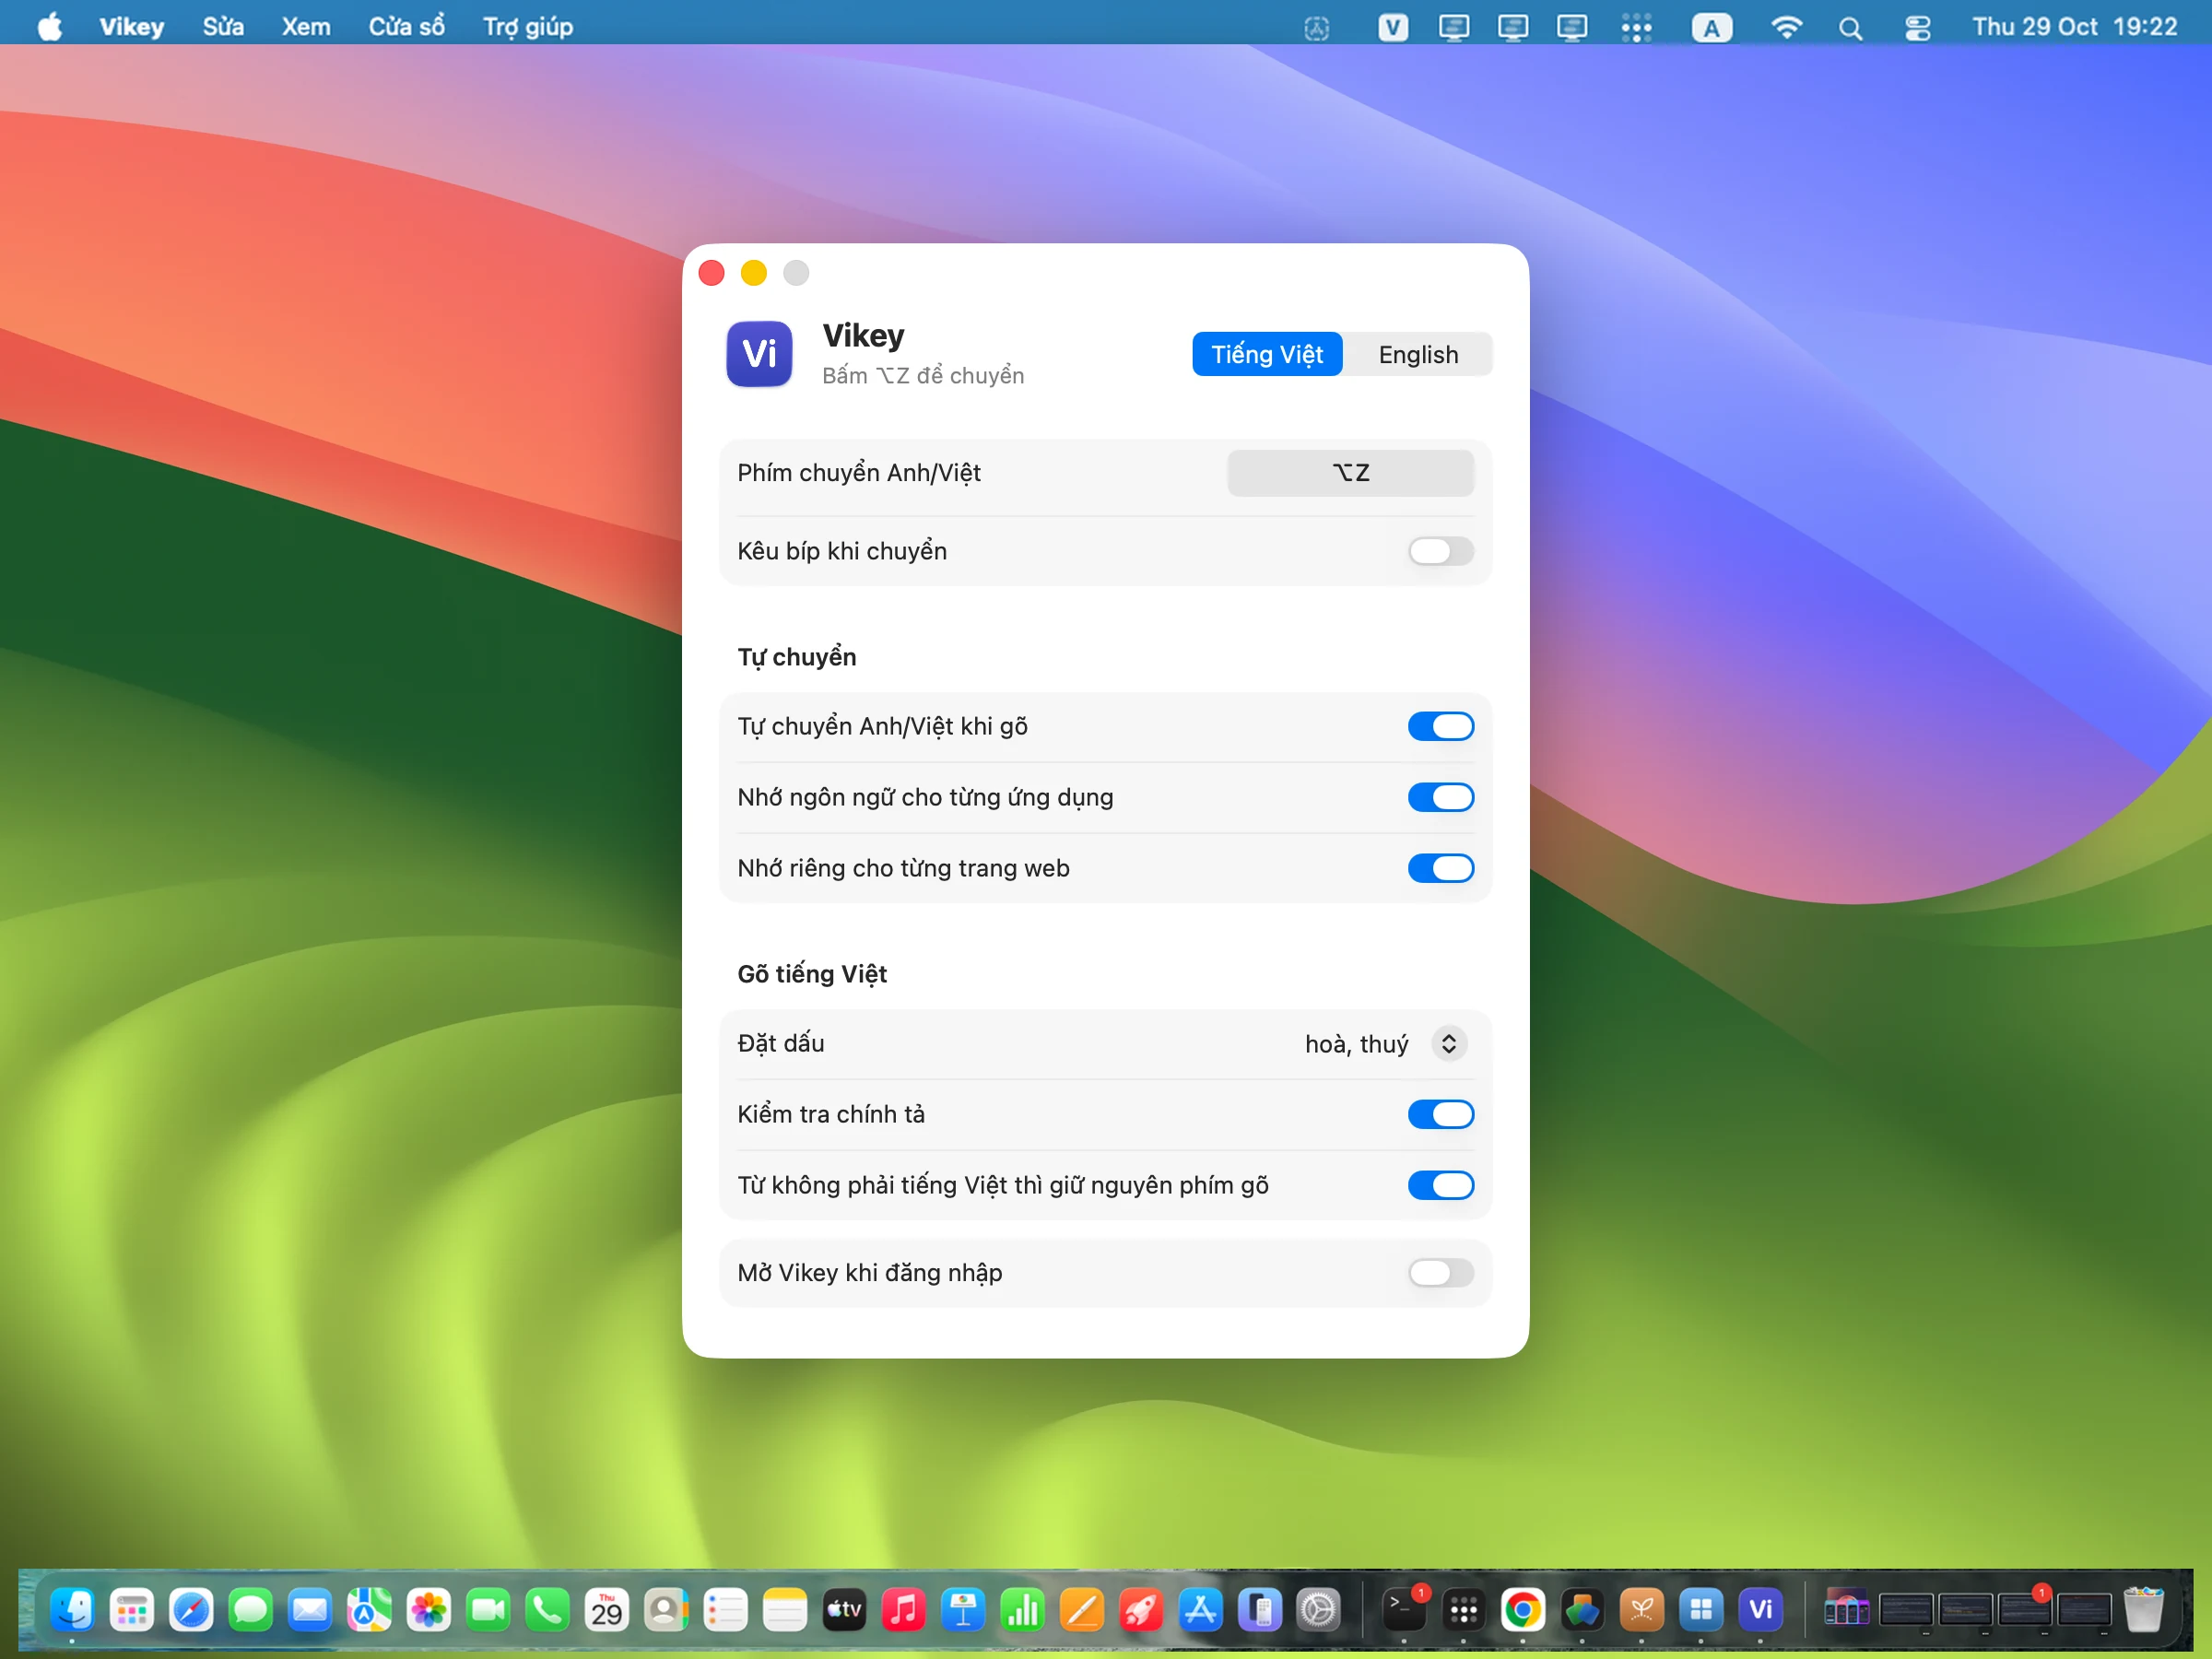Disable 'Tự chuyển Anh/Việt khi gõ' switch
Screen dimensions: 2212x1659
(x=1440, y=726)
